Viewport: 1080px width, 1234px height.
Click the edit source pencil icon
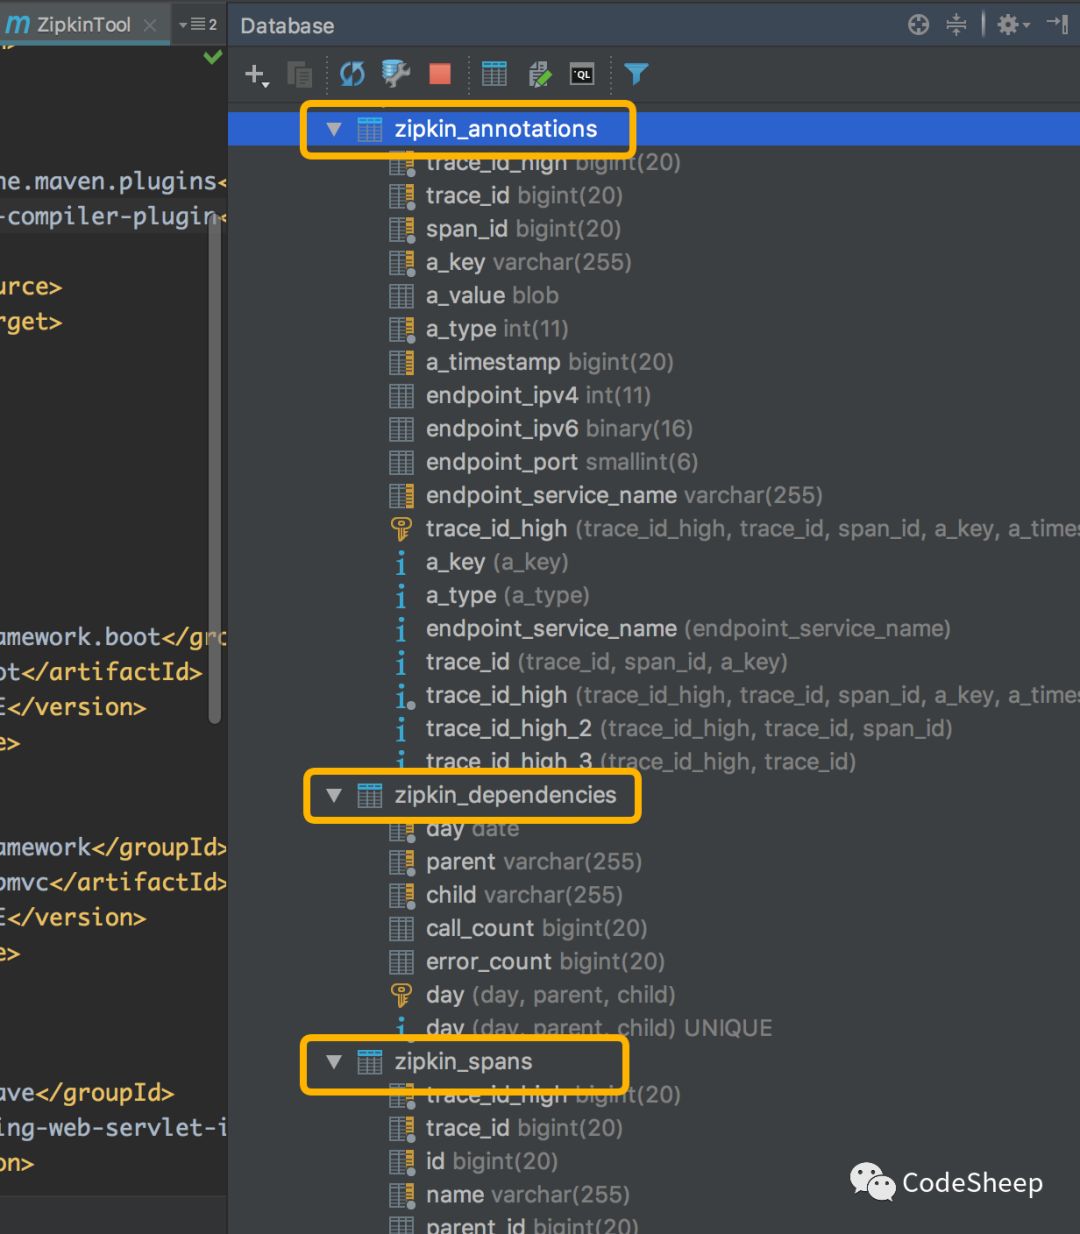tap(539, 74)
